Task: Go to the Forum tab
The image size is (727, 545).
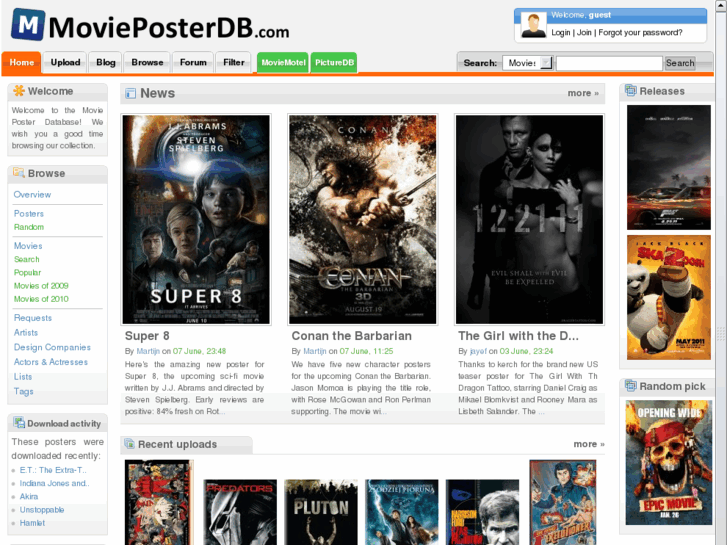Action: pos(193,63)
